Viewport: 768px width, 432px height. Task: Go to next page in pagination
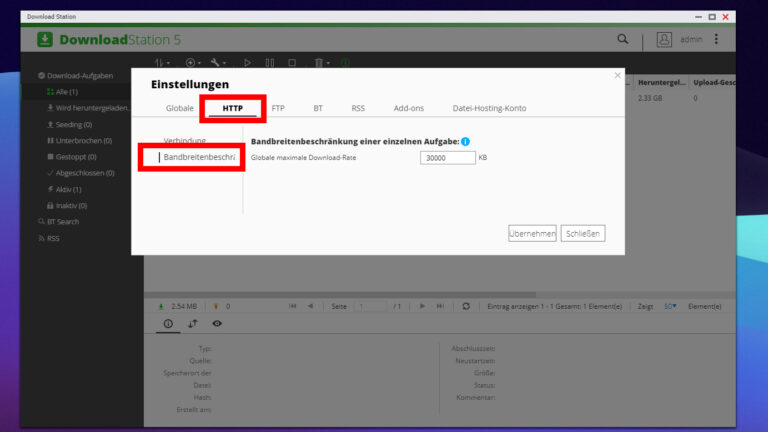point(422,306)
